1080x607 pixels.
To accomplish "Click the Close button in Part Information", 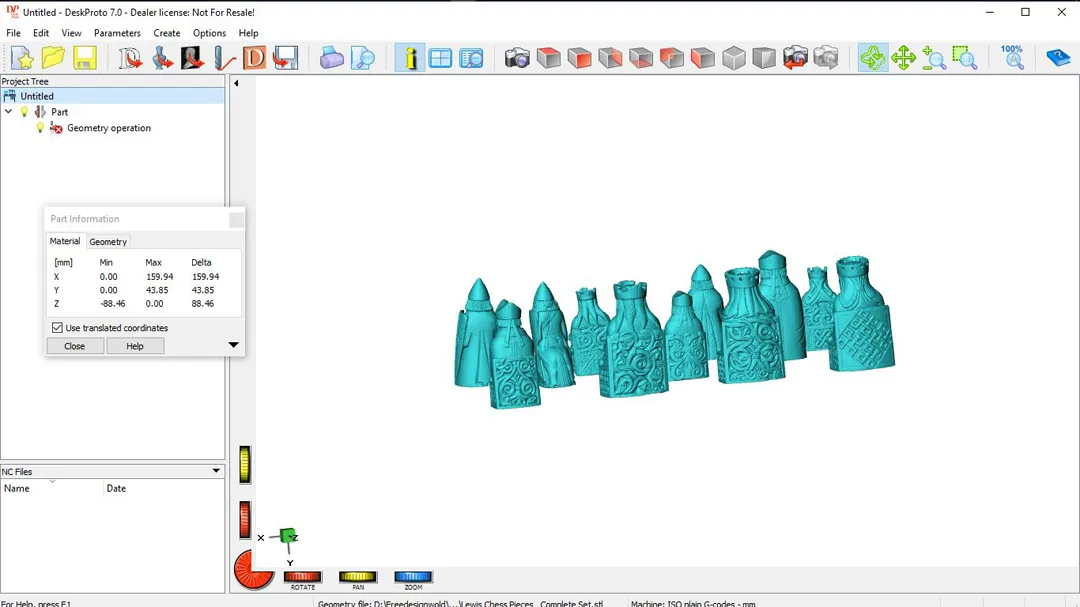I will pyautogui.click(x=74, y=346).
